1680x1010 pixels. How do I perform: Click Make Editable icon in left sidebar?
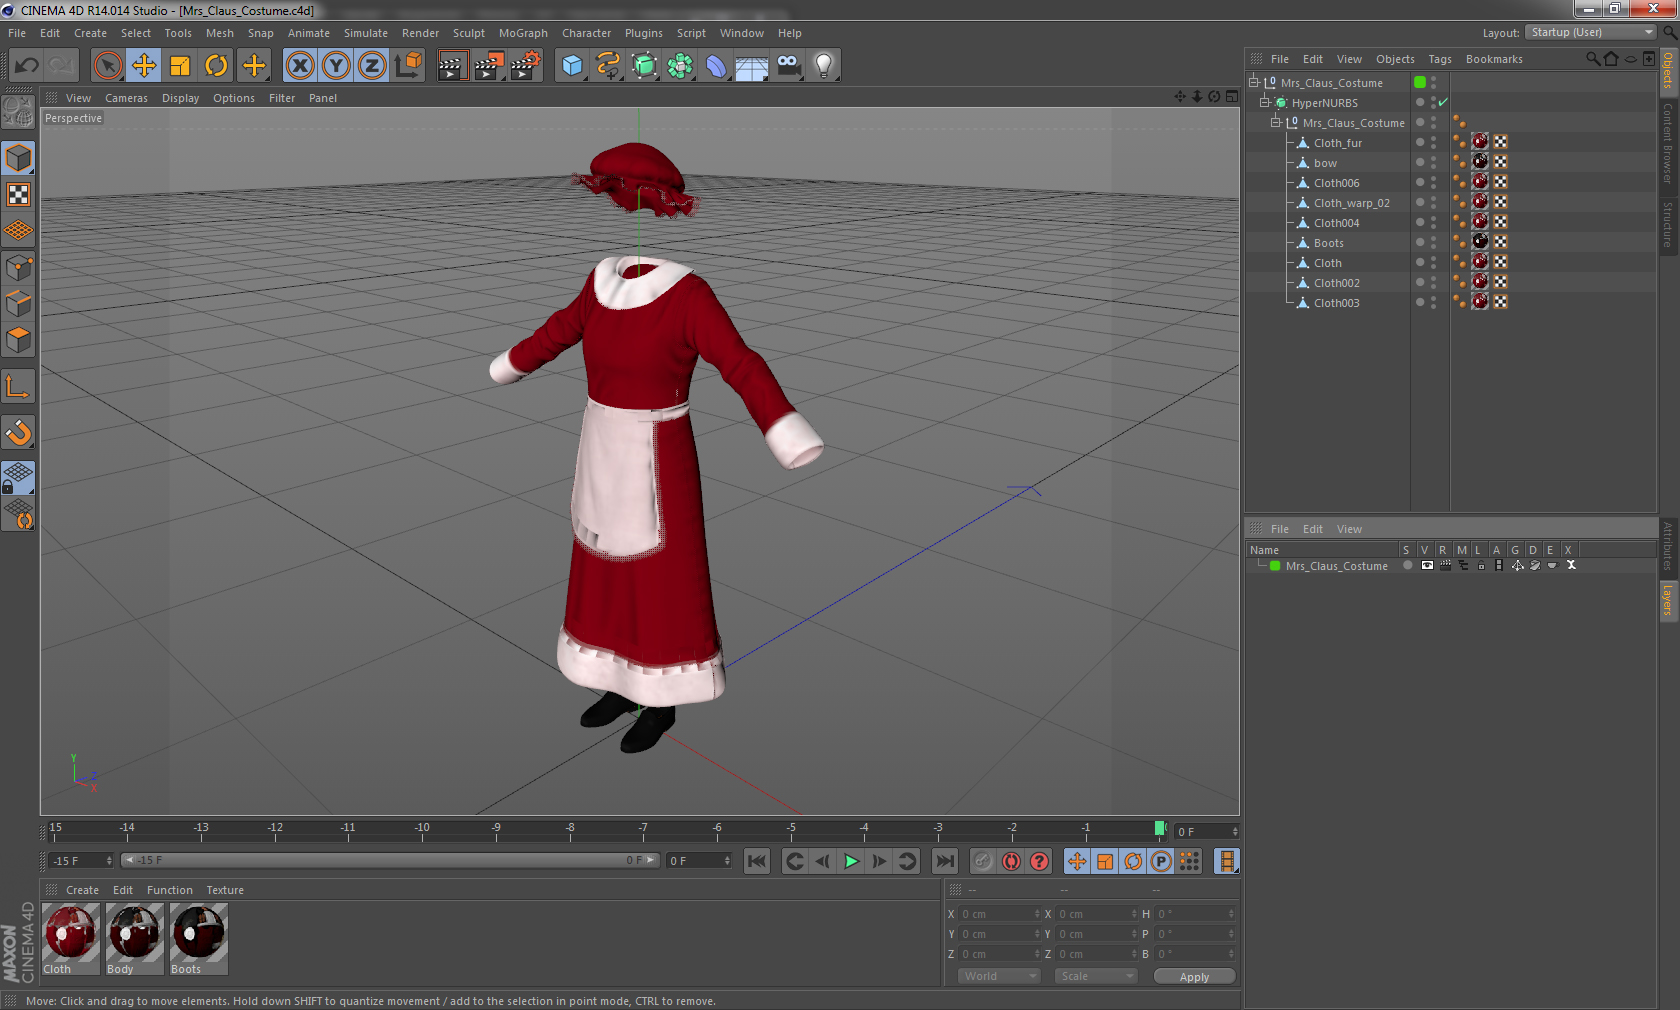click(18, 111)
